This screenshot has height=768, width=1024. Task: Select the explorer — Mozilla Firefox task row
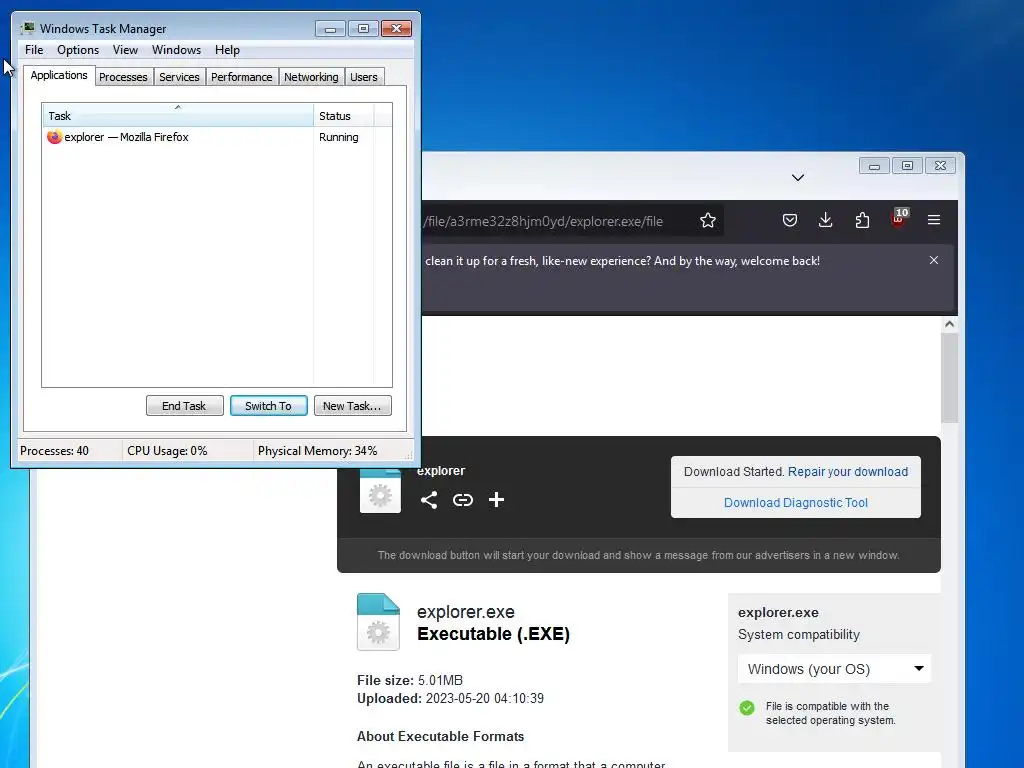click(x=217, y=137)
